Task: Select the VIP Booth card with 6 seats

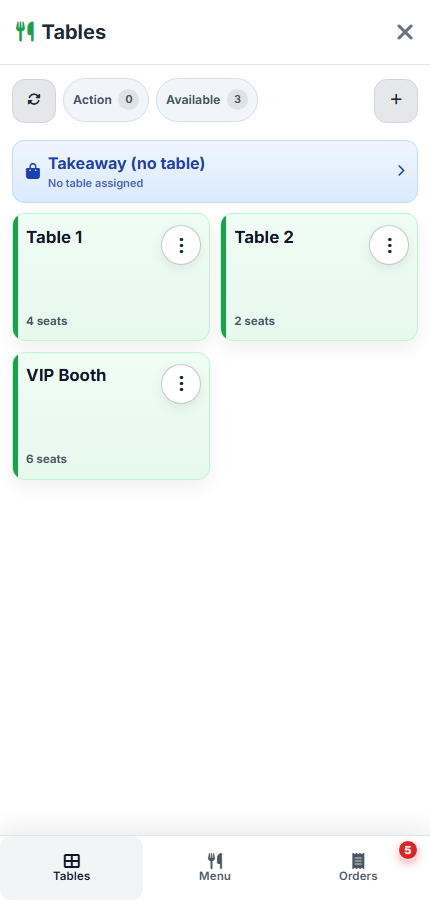Action: pyautogui.click(x=111, y=416)
